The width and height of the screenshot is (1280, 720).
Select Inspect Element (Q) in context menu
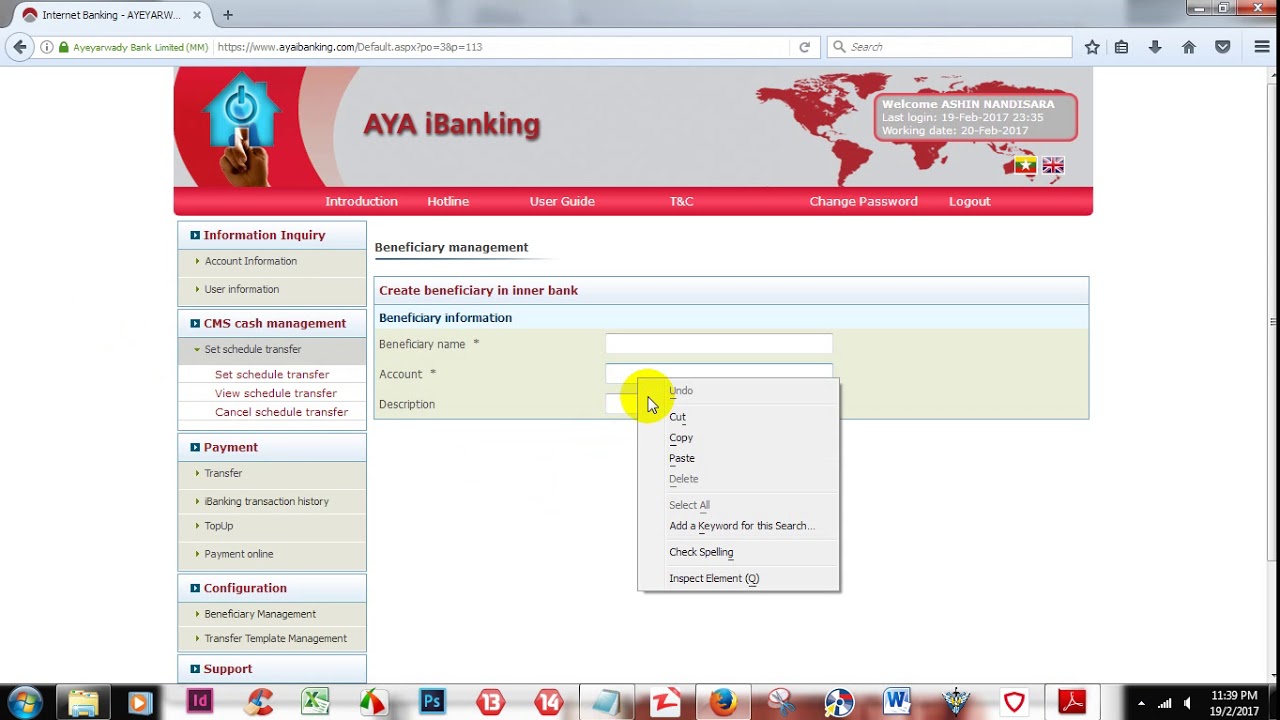point(738,578)
